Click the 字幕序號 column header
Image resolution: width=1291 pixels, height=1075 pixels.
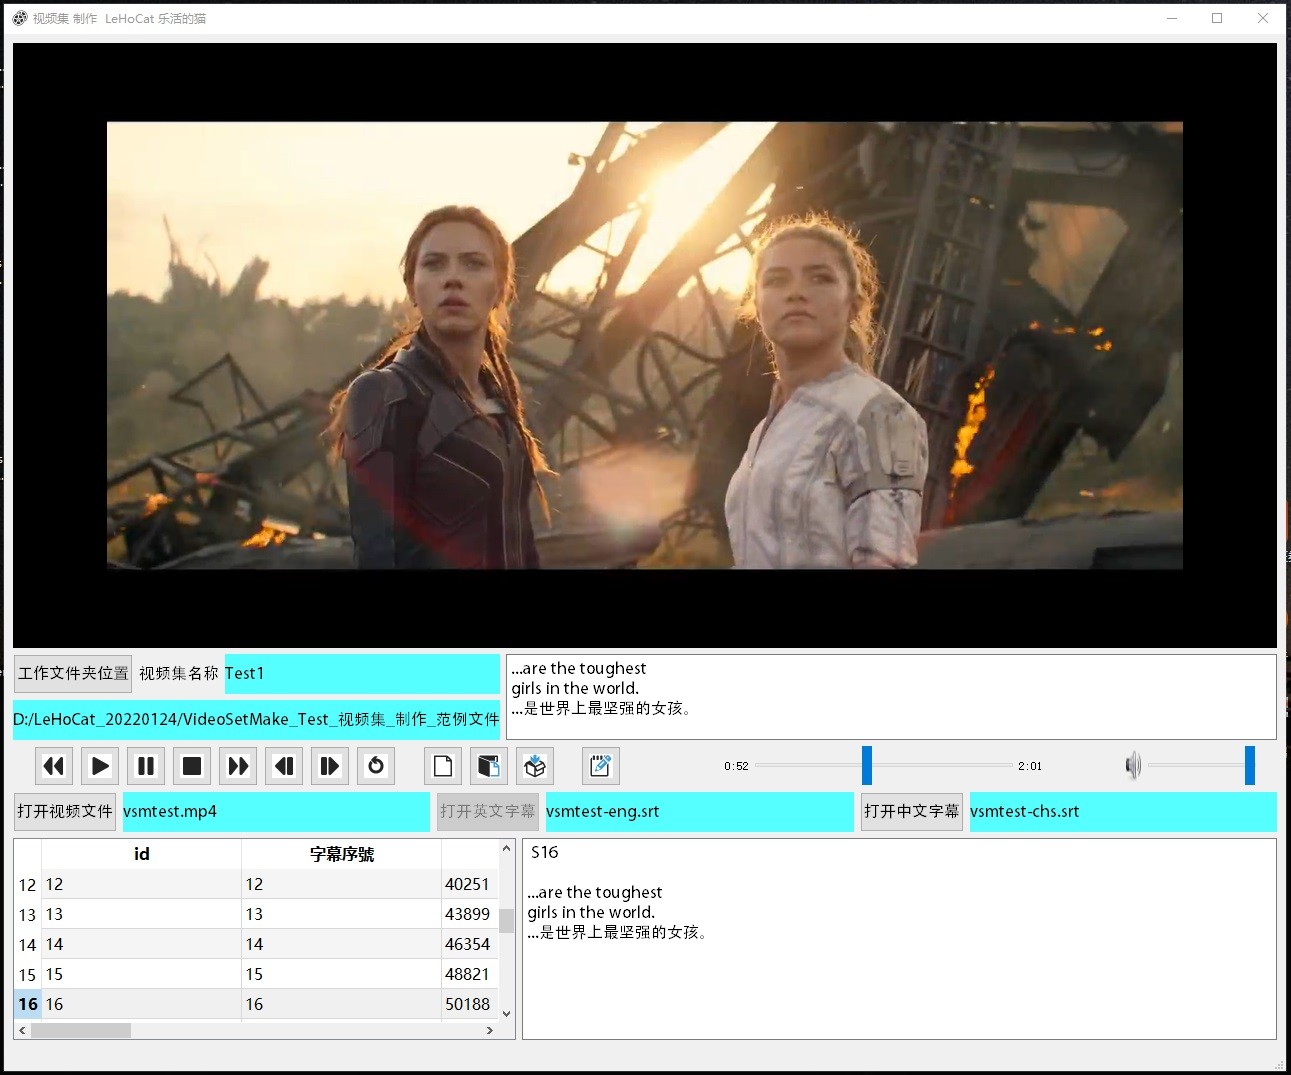pyautogui.click(x=341, y=854)
